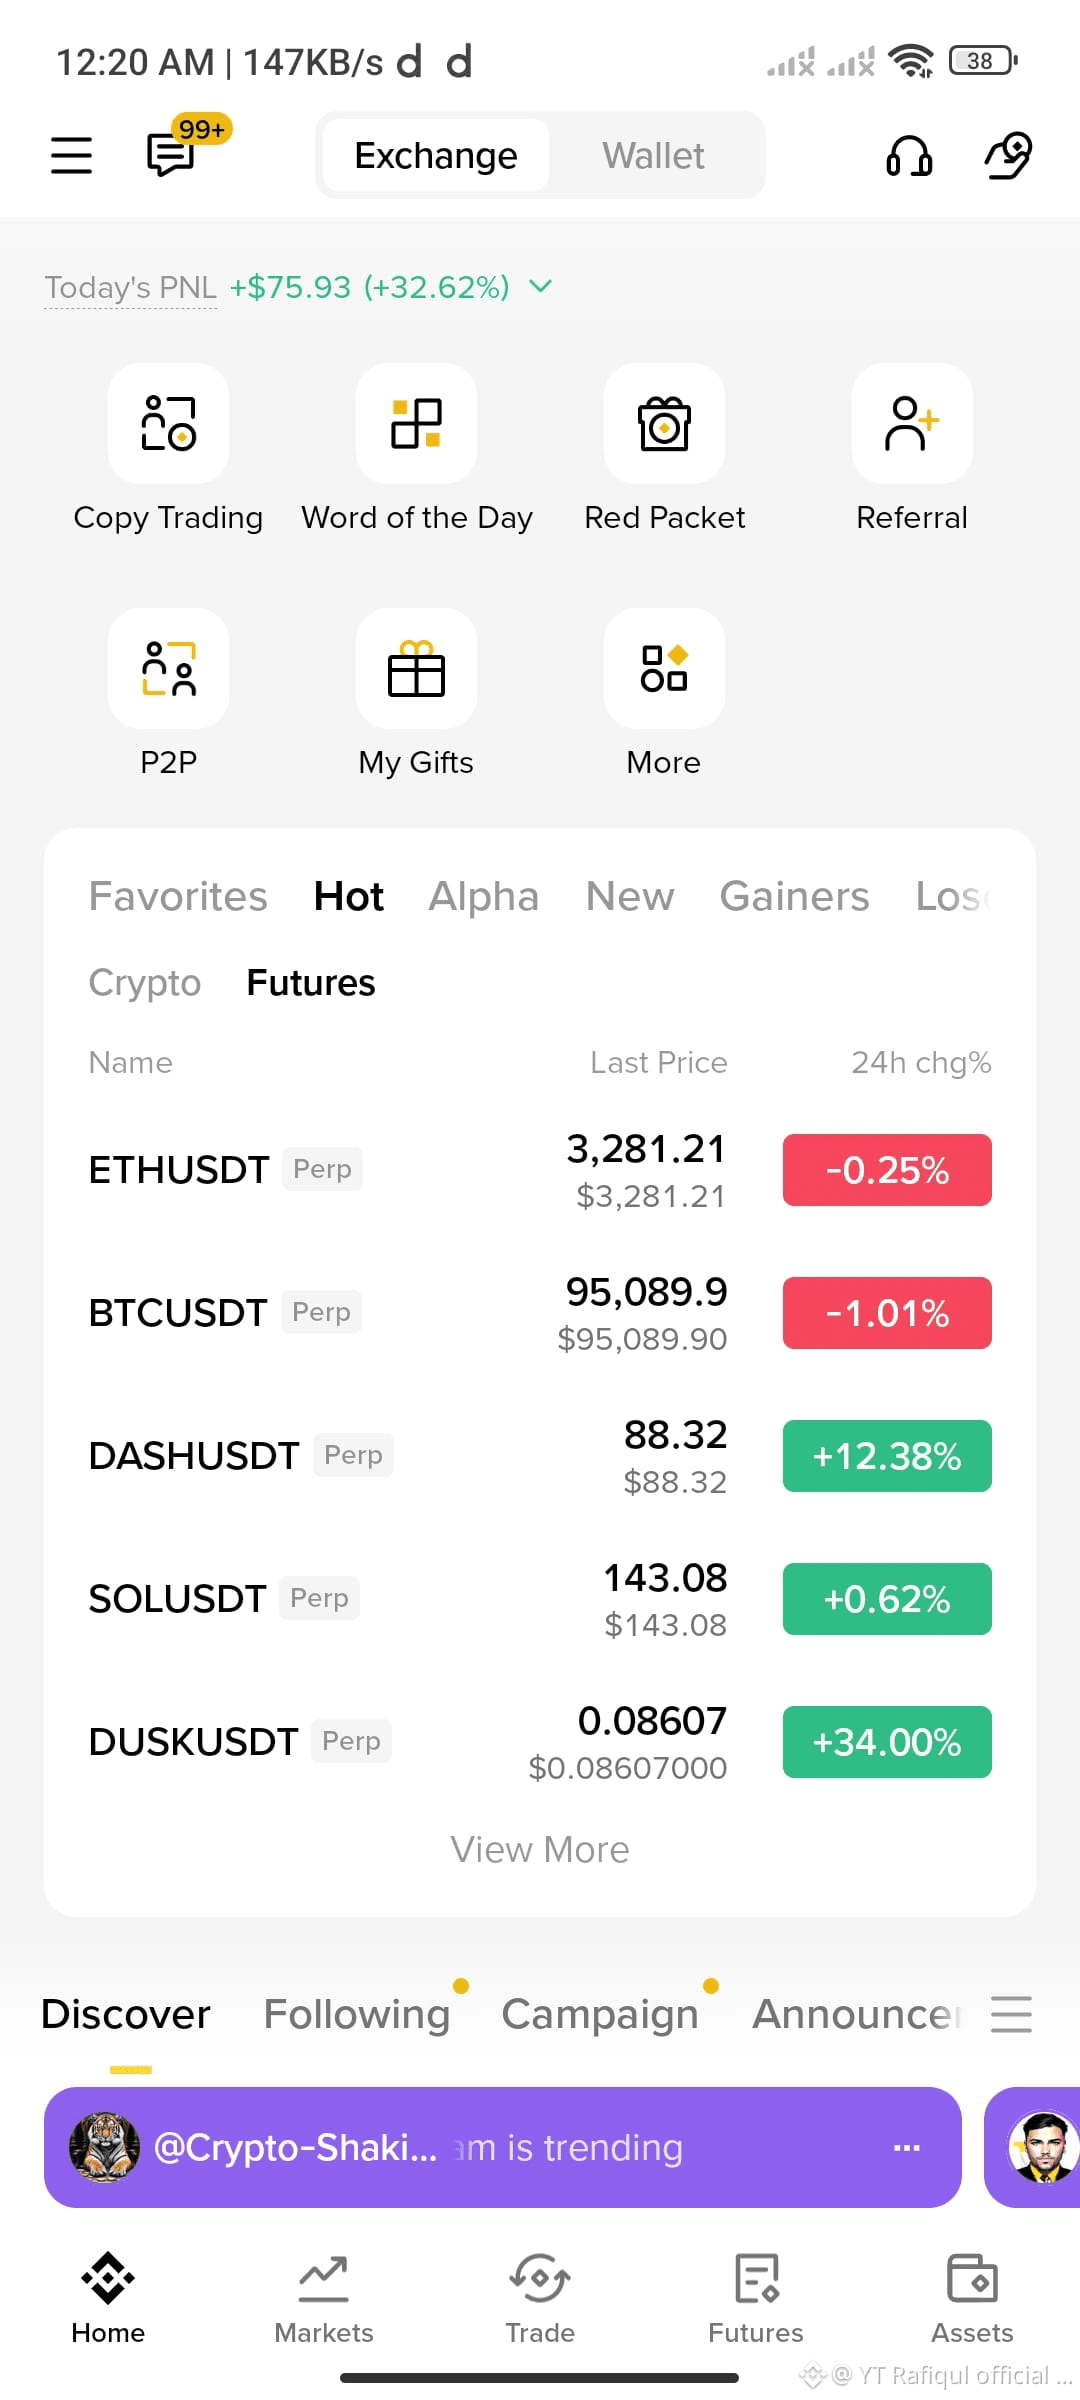Switch to Wallet mode
1080x2400 pixels.
point(653,156)
